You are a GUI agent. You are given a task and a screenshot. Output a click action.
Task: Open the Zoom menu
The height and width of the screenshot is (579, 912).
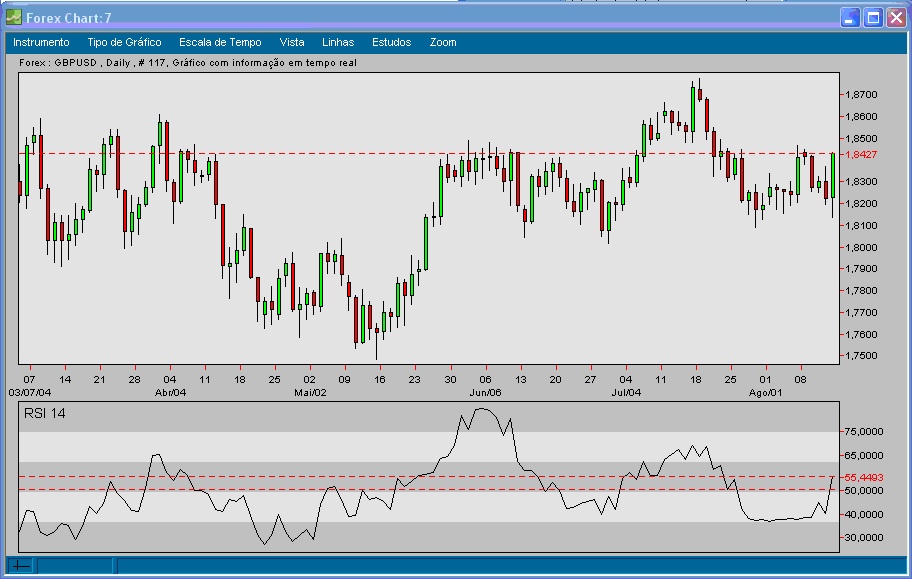[x=441, y=42]
